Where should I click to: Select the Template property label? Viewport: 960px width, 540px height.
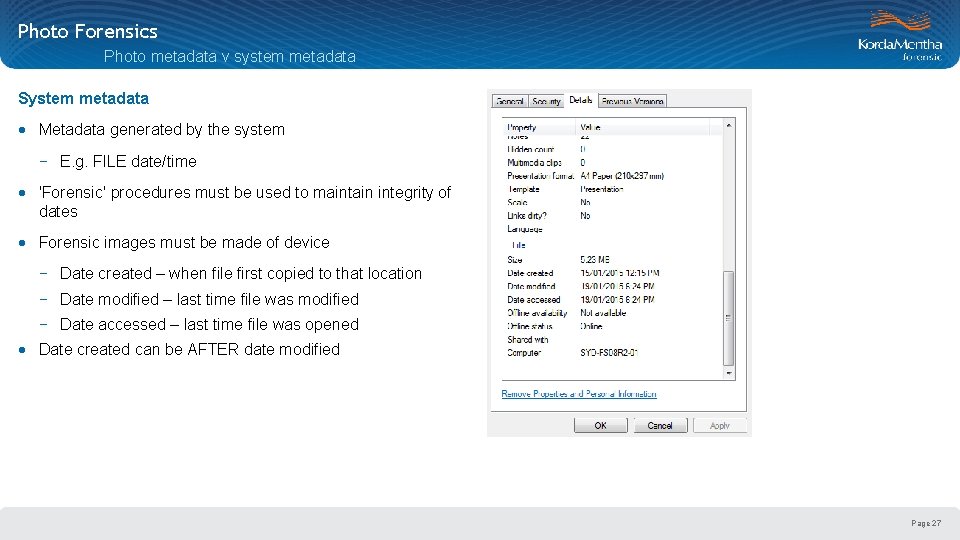point(523,189)
